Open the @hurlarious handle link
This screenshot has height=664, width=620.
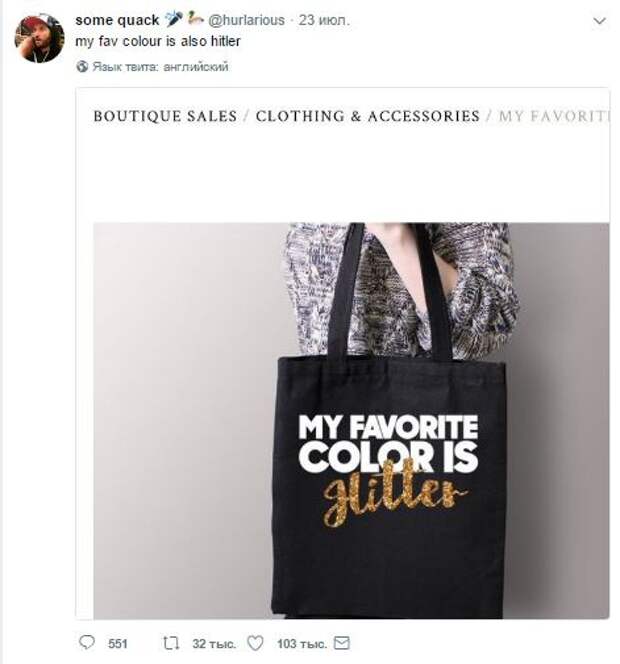point(246,20)
